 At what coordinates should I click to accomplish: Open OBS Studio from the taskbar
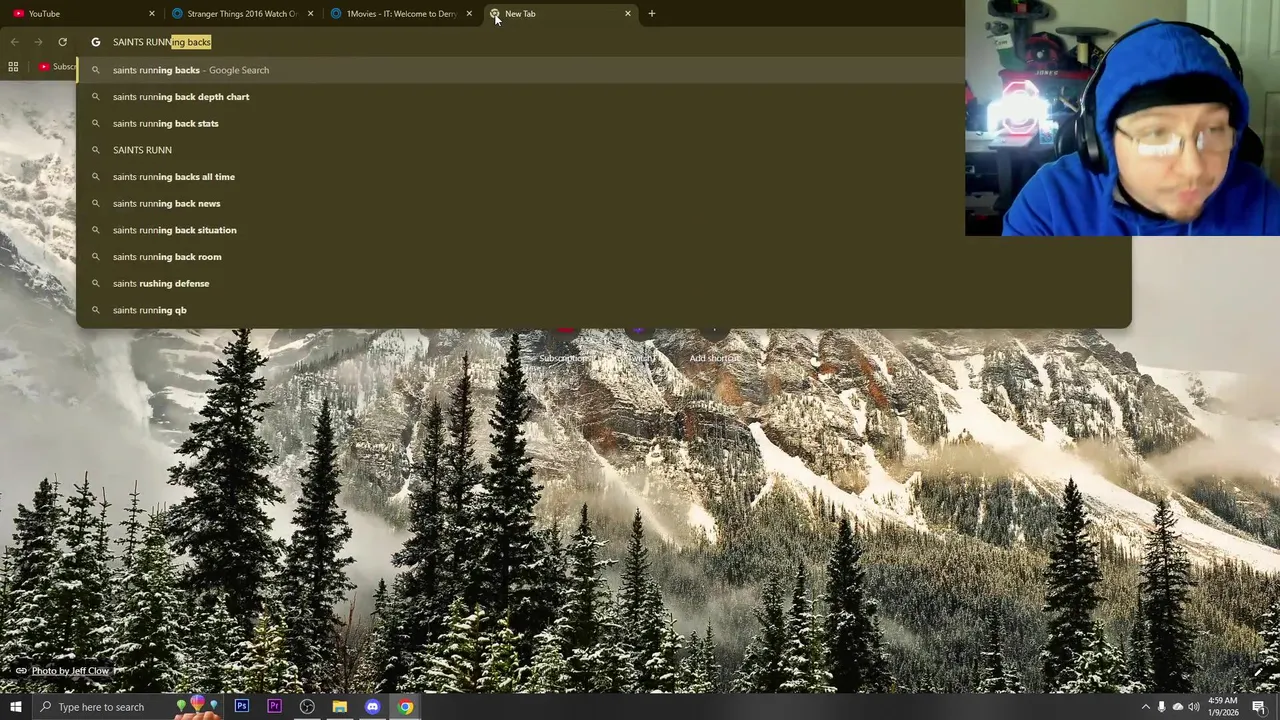coord(307,707)
